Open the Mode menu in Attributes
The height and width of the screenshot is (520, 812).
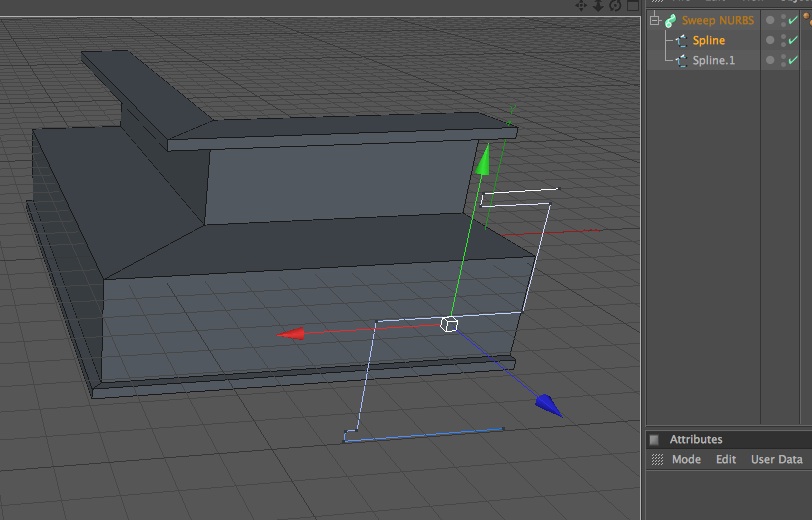(x=686, y=459)
